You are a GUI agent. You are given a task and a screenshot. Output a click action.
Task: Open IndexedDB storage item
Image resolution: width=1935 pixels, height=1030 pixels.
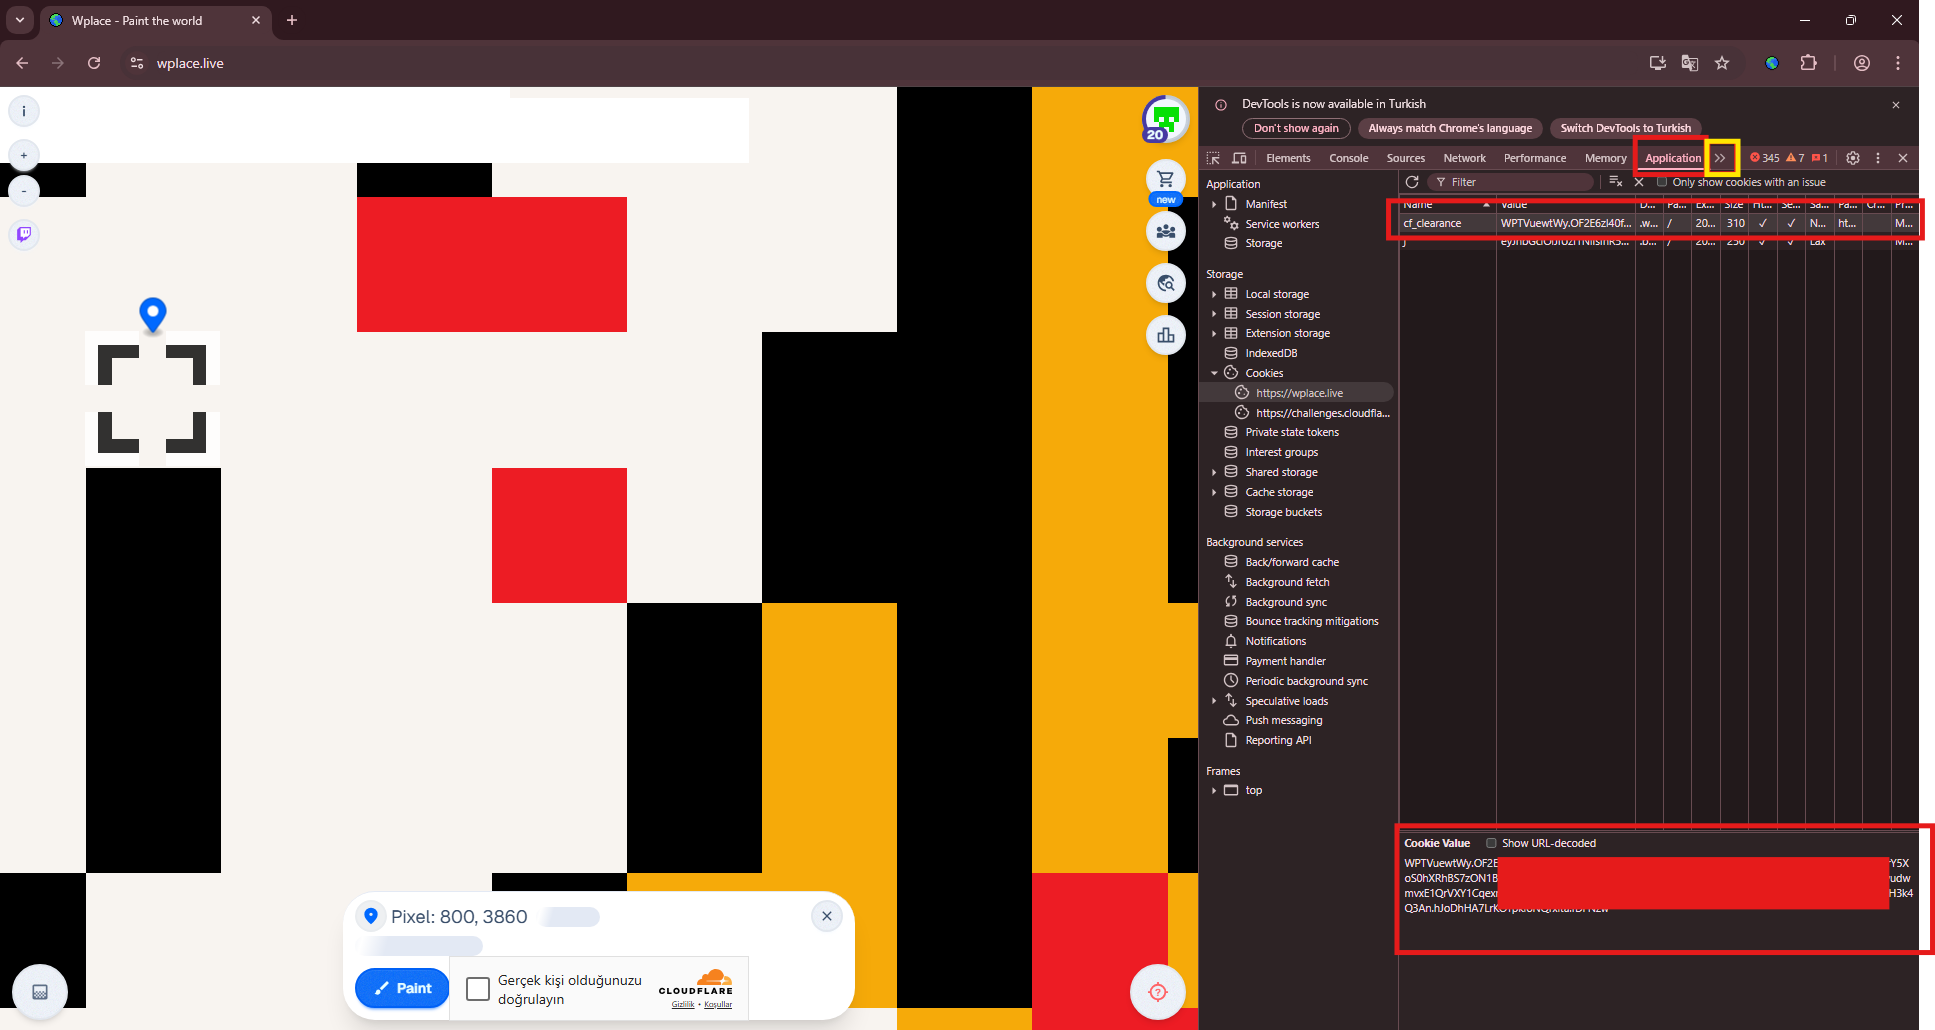(1271, 353)
